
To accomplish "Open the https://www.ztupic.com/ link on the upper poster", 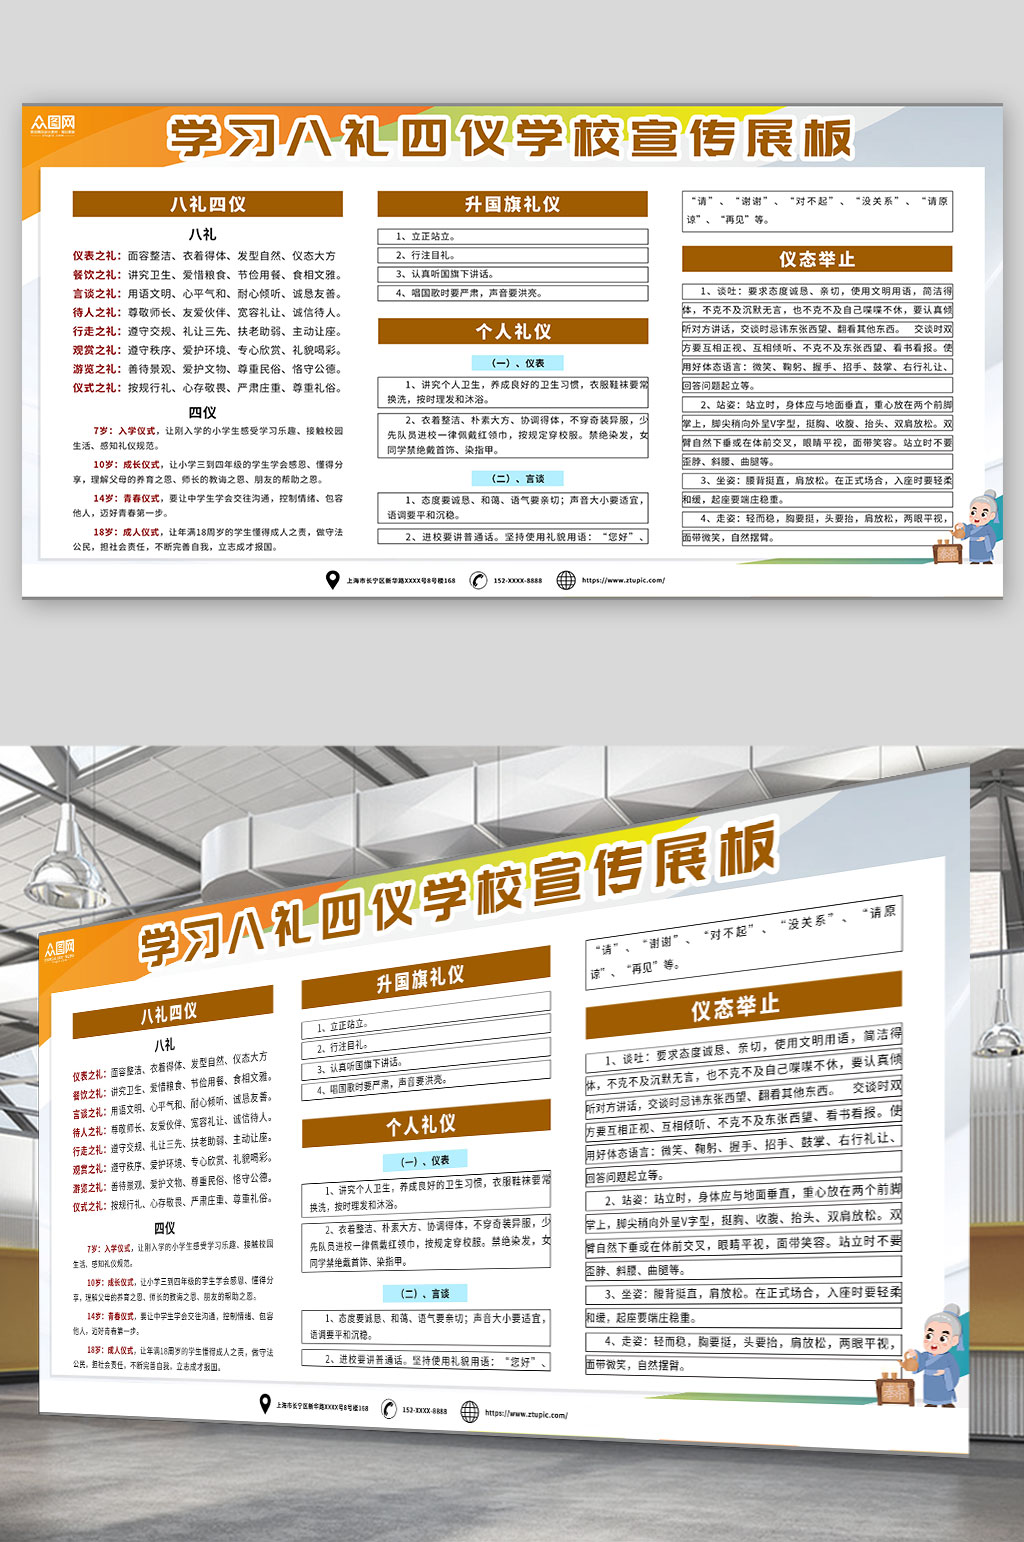I will tap(623, 580).
